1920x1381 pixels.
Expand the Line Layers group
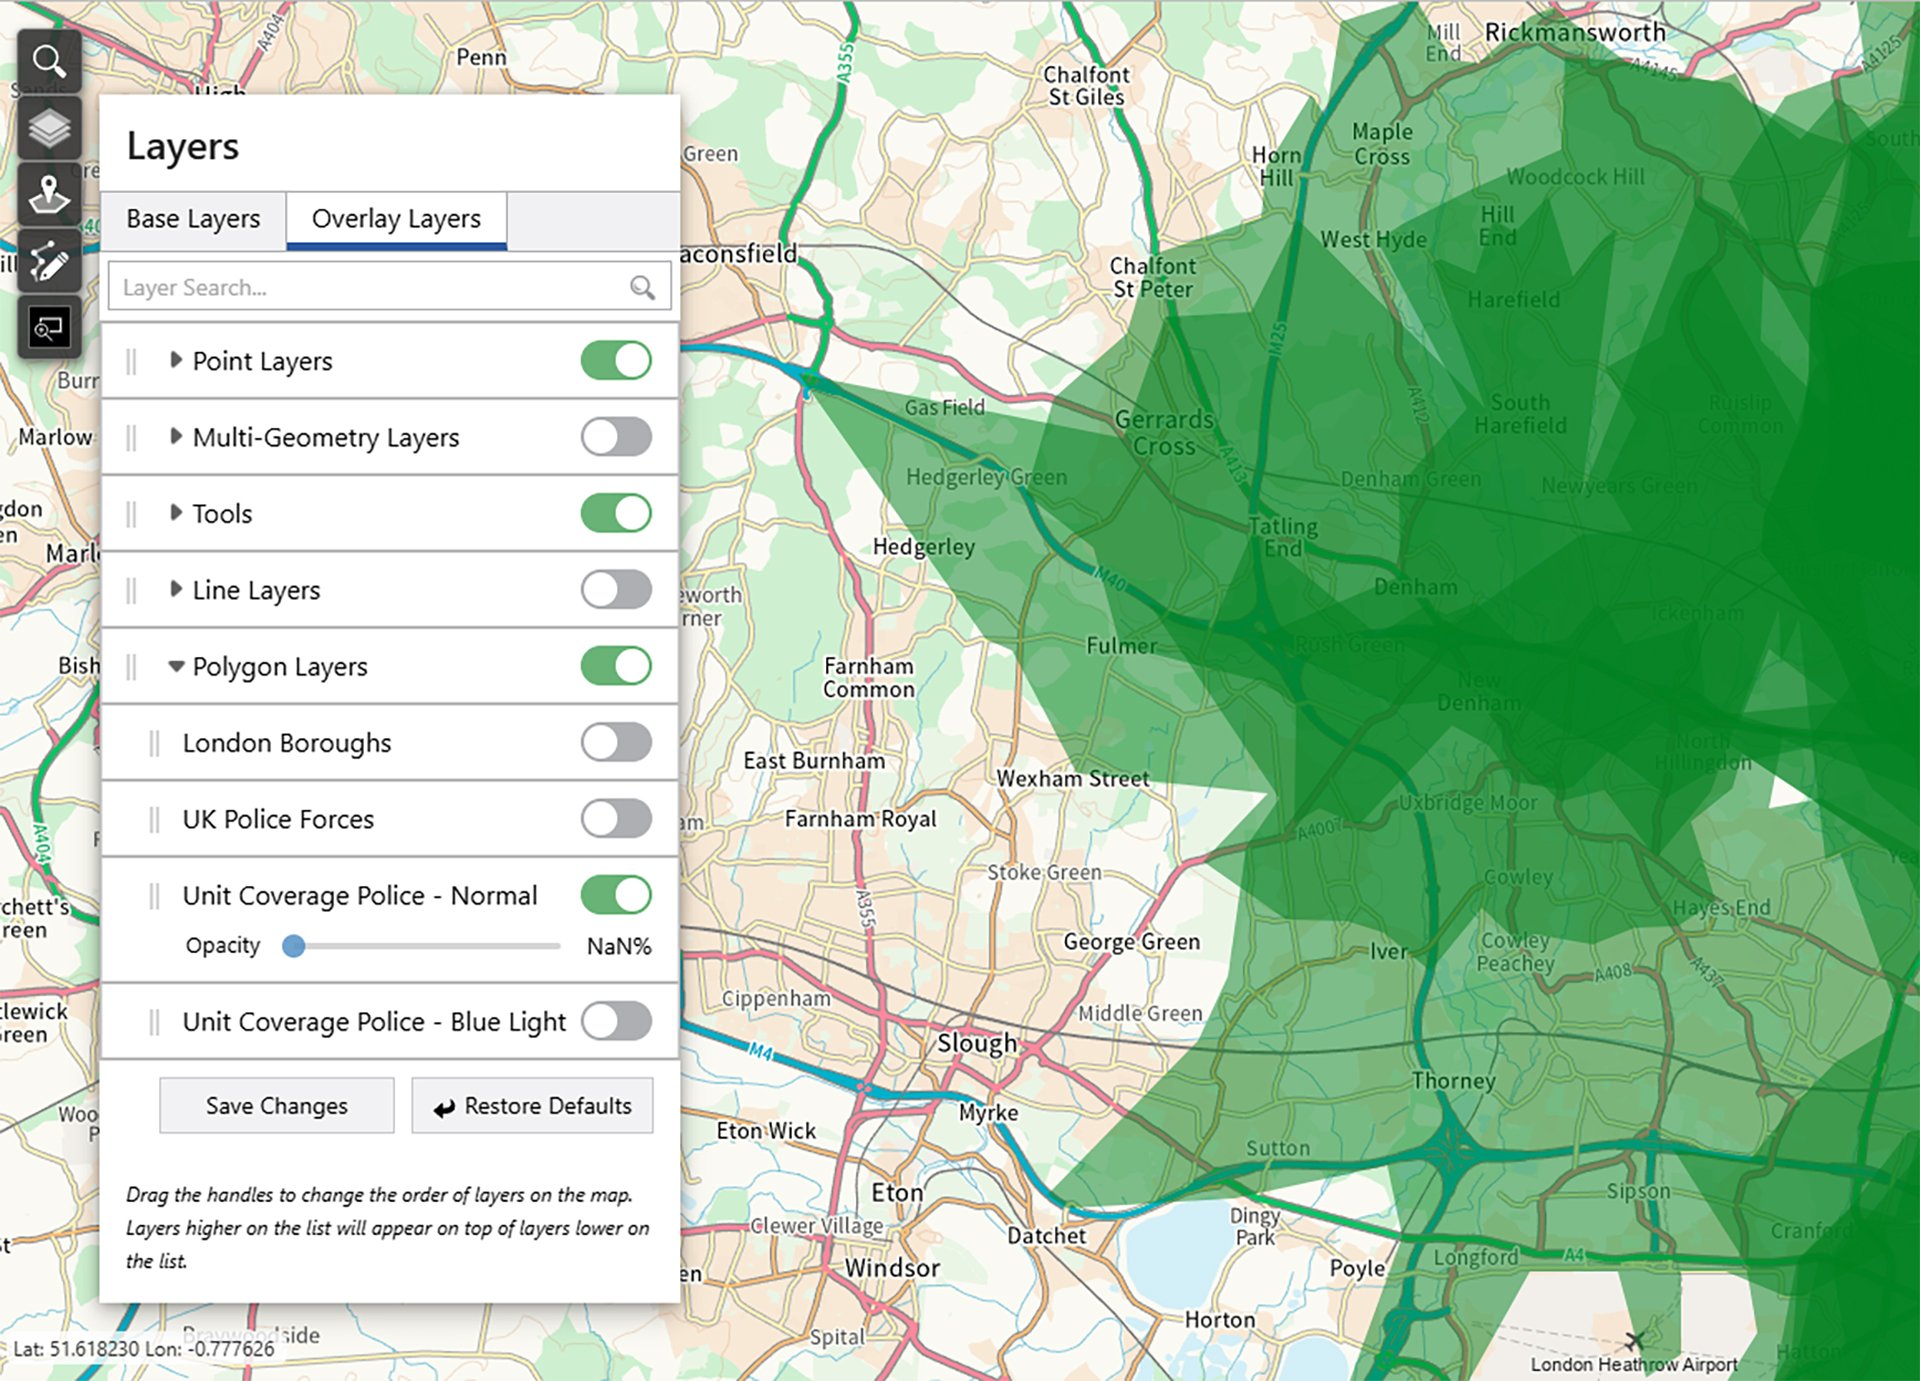coord(176,589)
